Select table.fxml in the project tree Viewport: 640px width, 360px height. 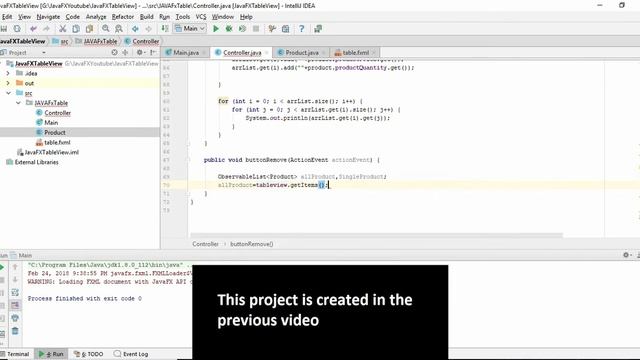click(57, 142)
